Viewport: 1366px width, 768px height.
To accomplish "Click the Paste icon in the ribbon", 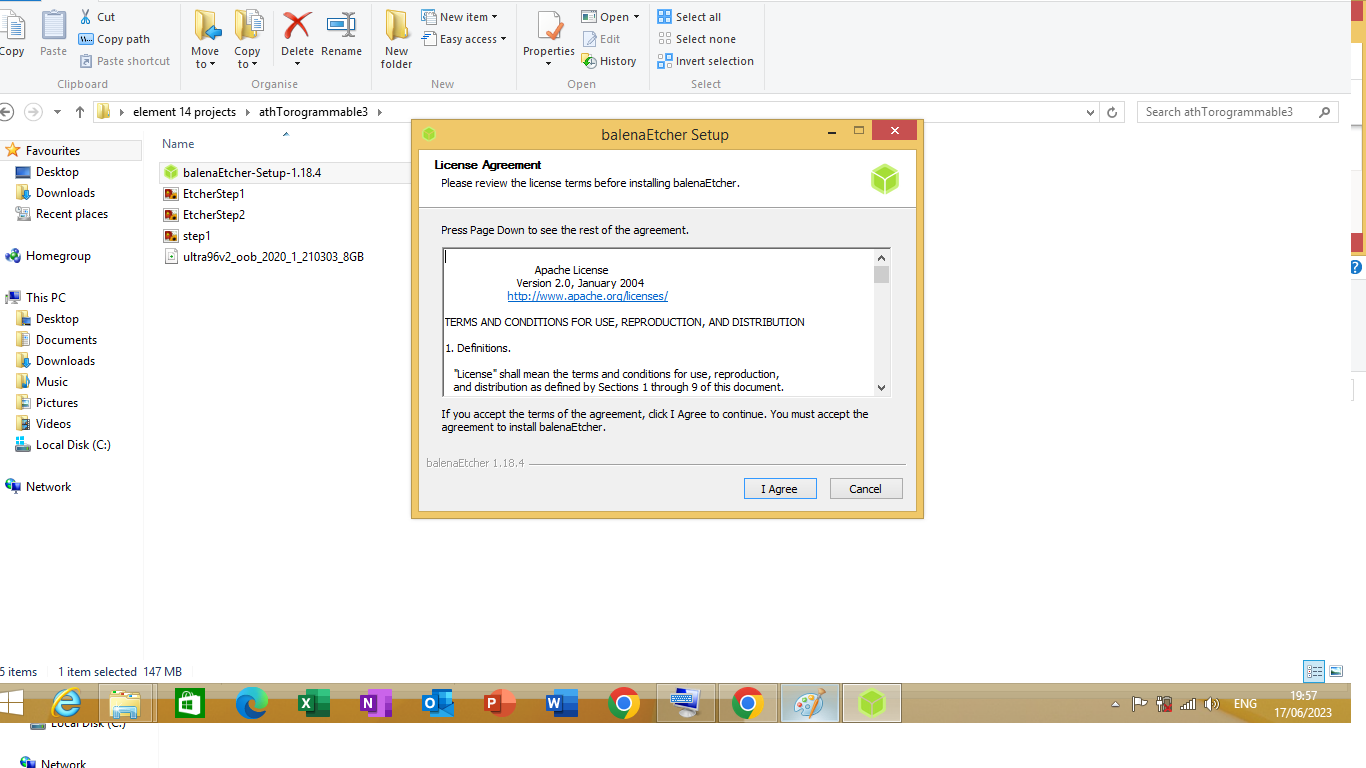I will [x=53, y=26].
